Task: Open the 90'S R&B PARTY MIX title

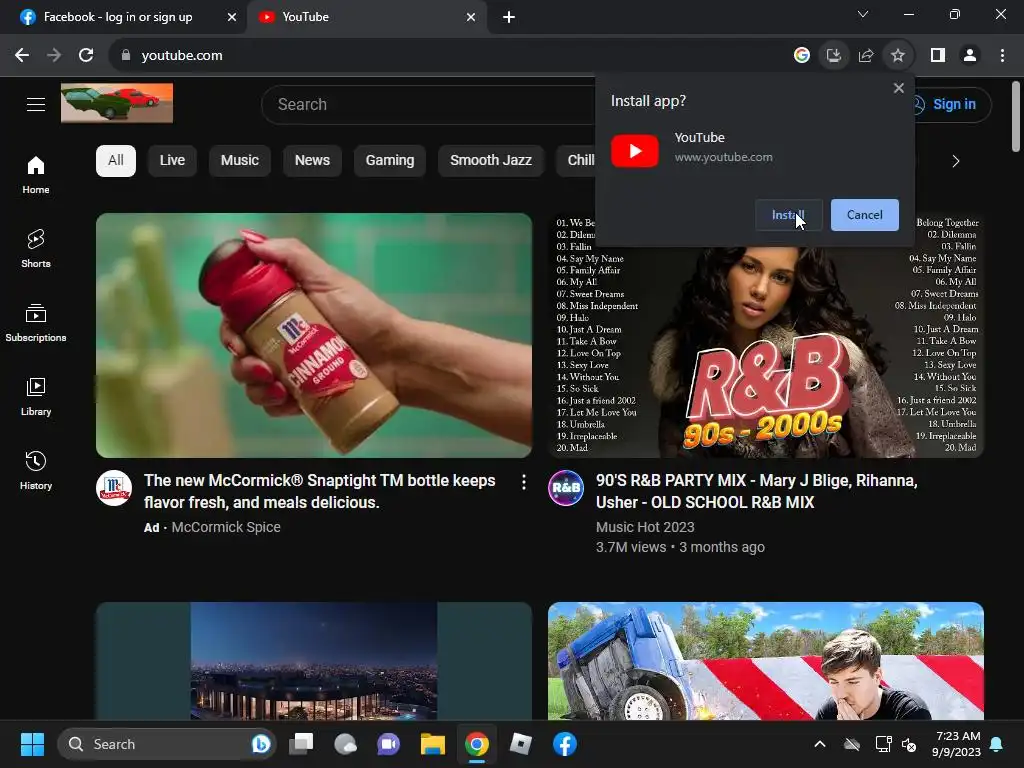Action: pyautogui.click(x=756, y=491)
